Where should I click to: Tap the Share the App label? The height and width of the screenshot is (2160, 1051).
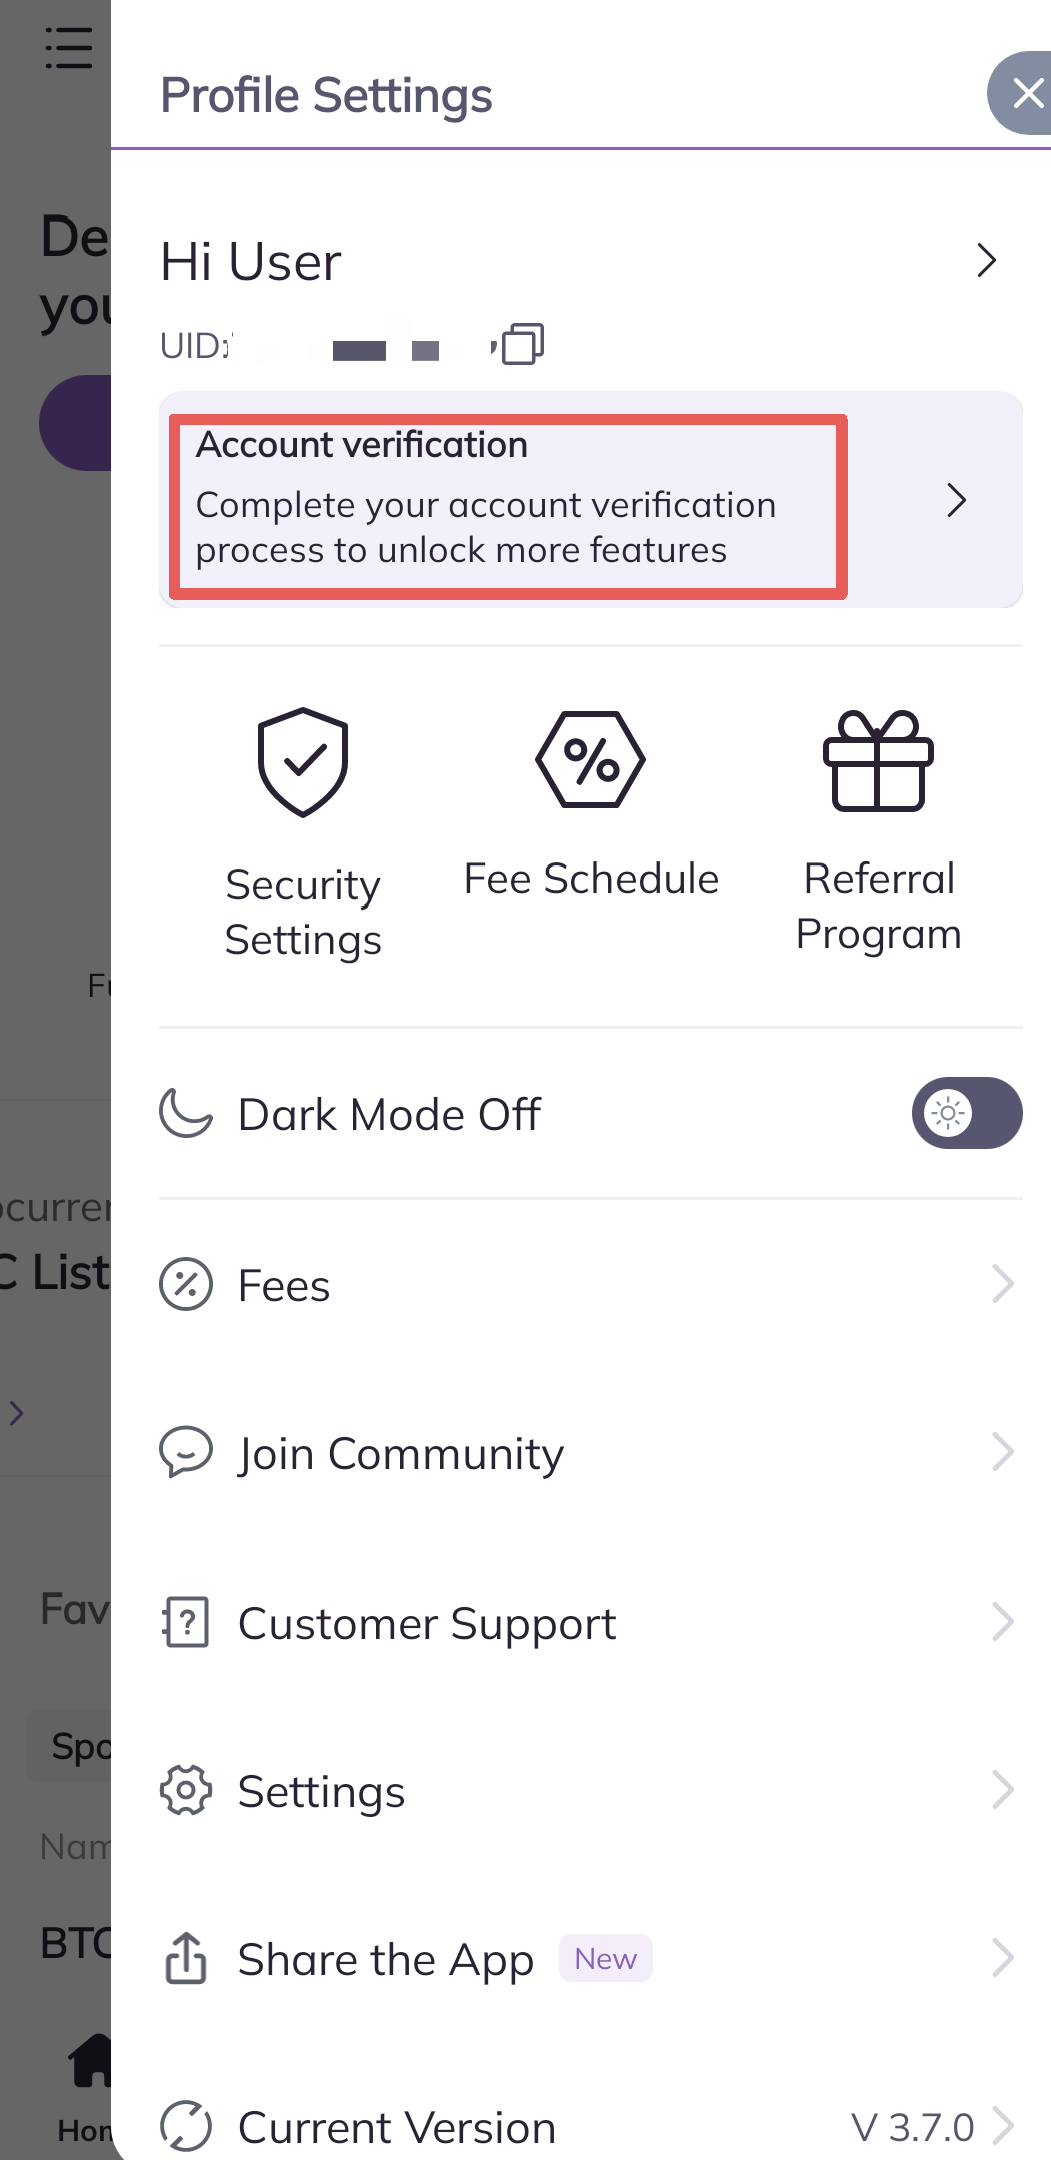(x=385, y=1959)
